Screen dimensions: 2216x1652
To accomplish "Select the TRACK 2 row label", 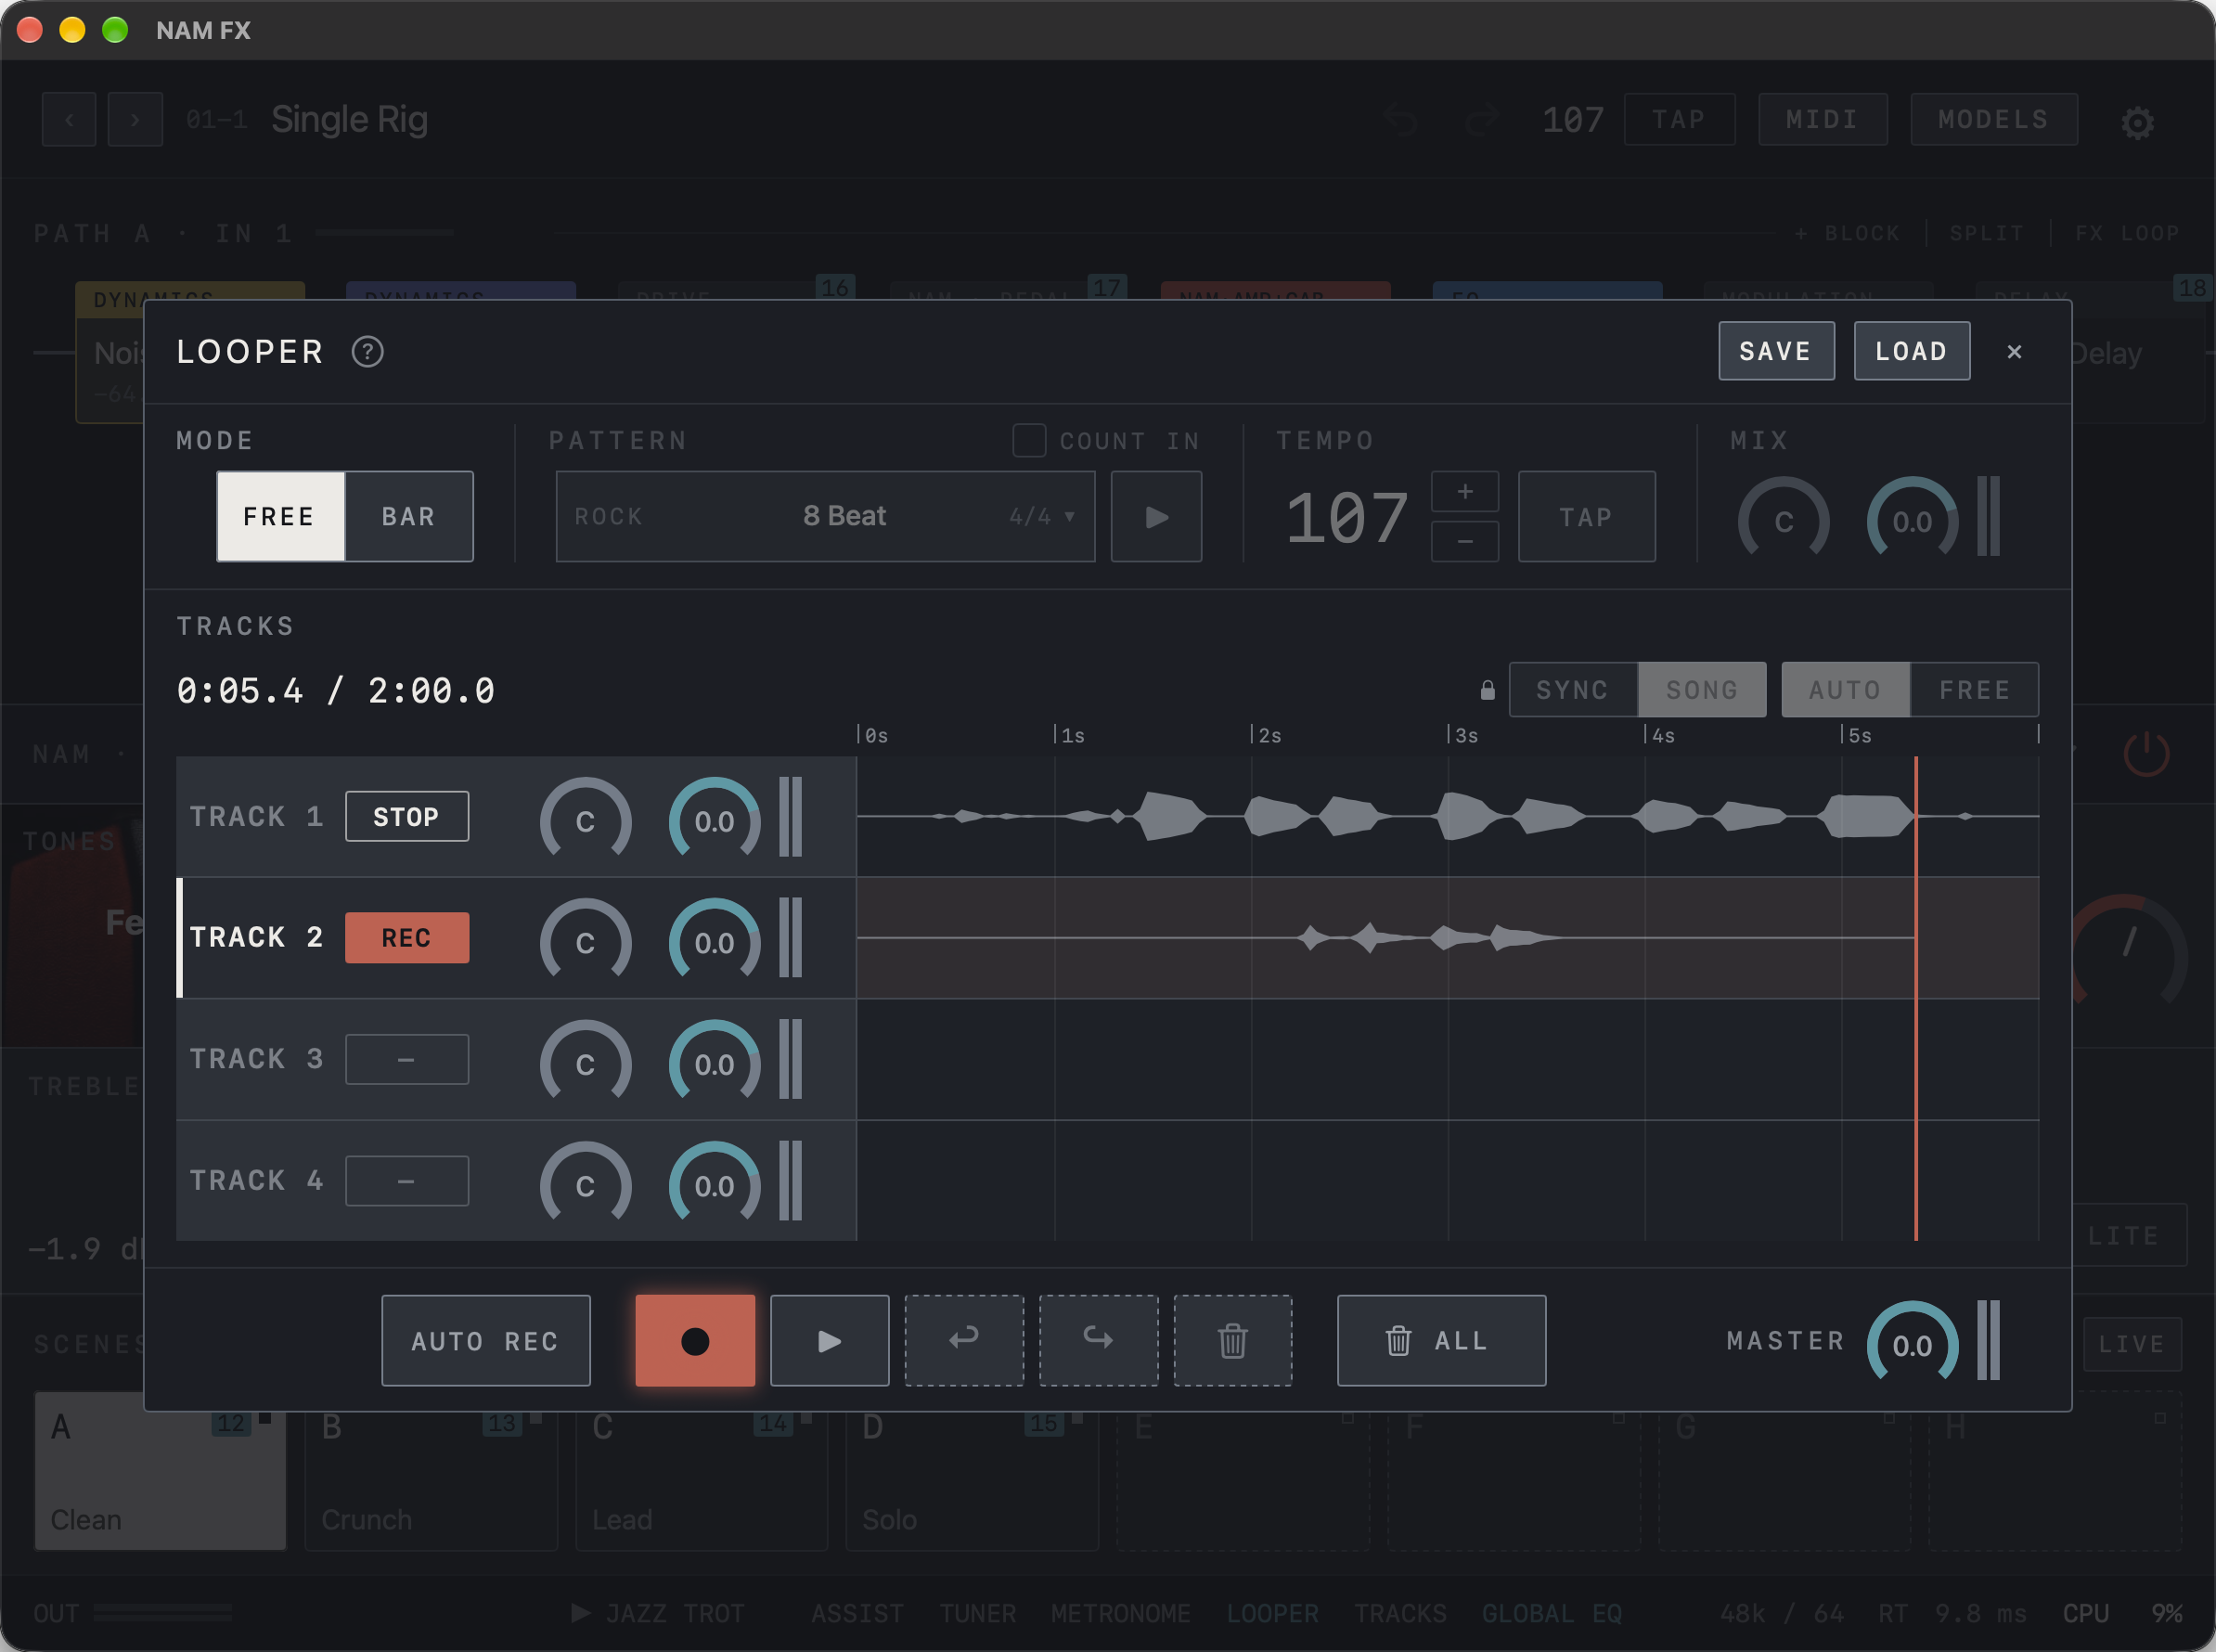I will [256, 938].
